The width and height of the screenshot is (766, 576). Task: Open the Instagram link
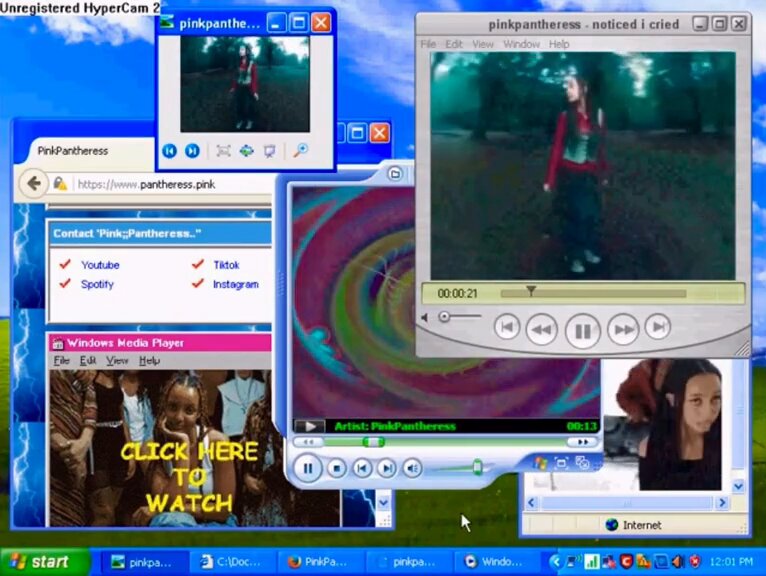(x=236, y=284)
